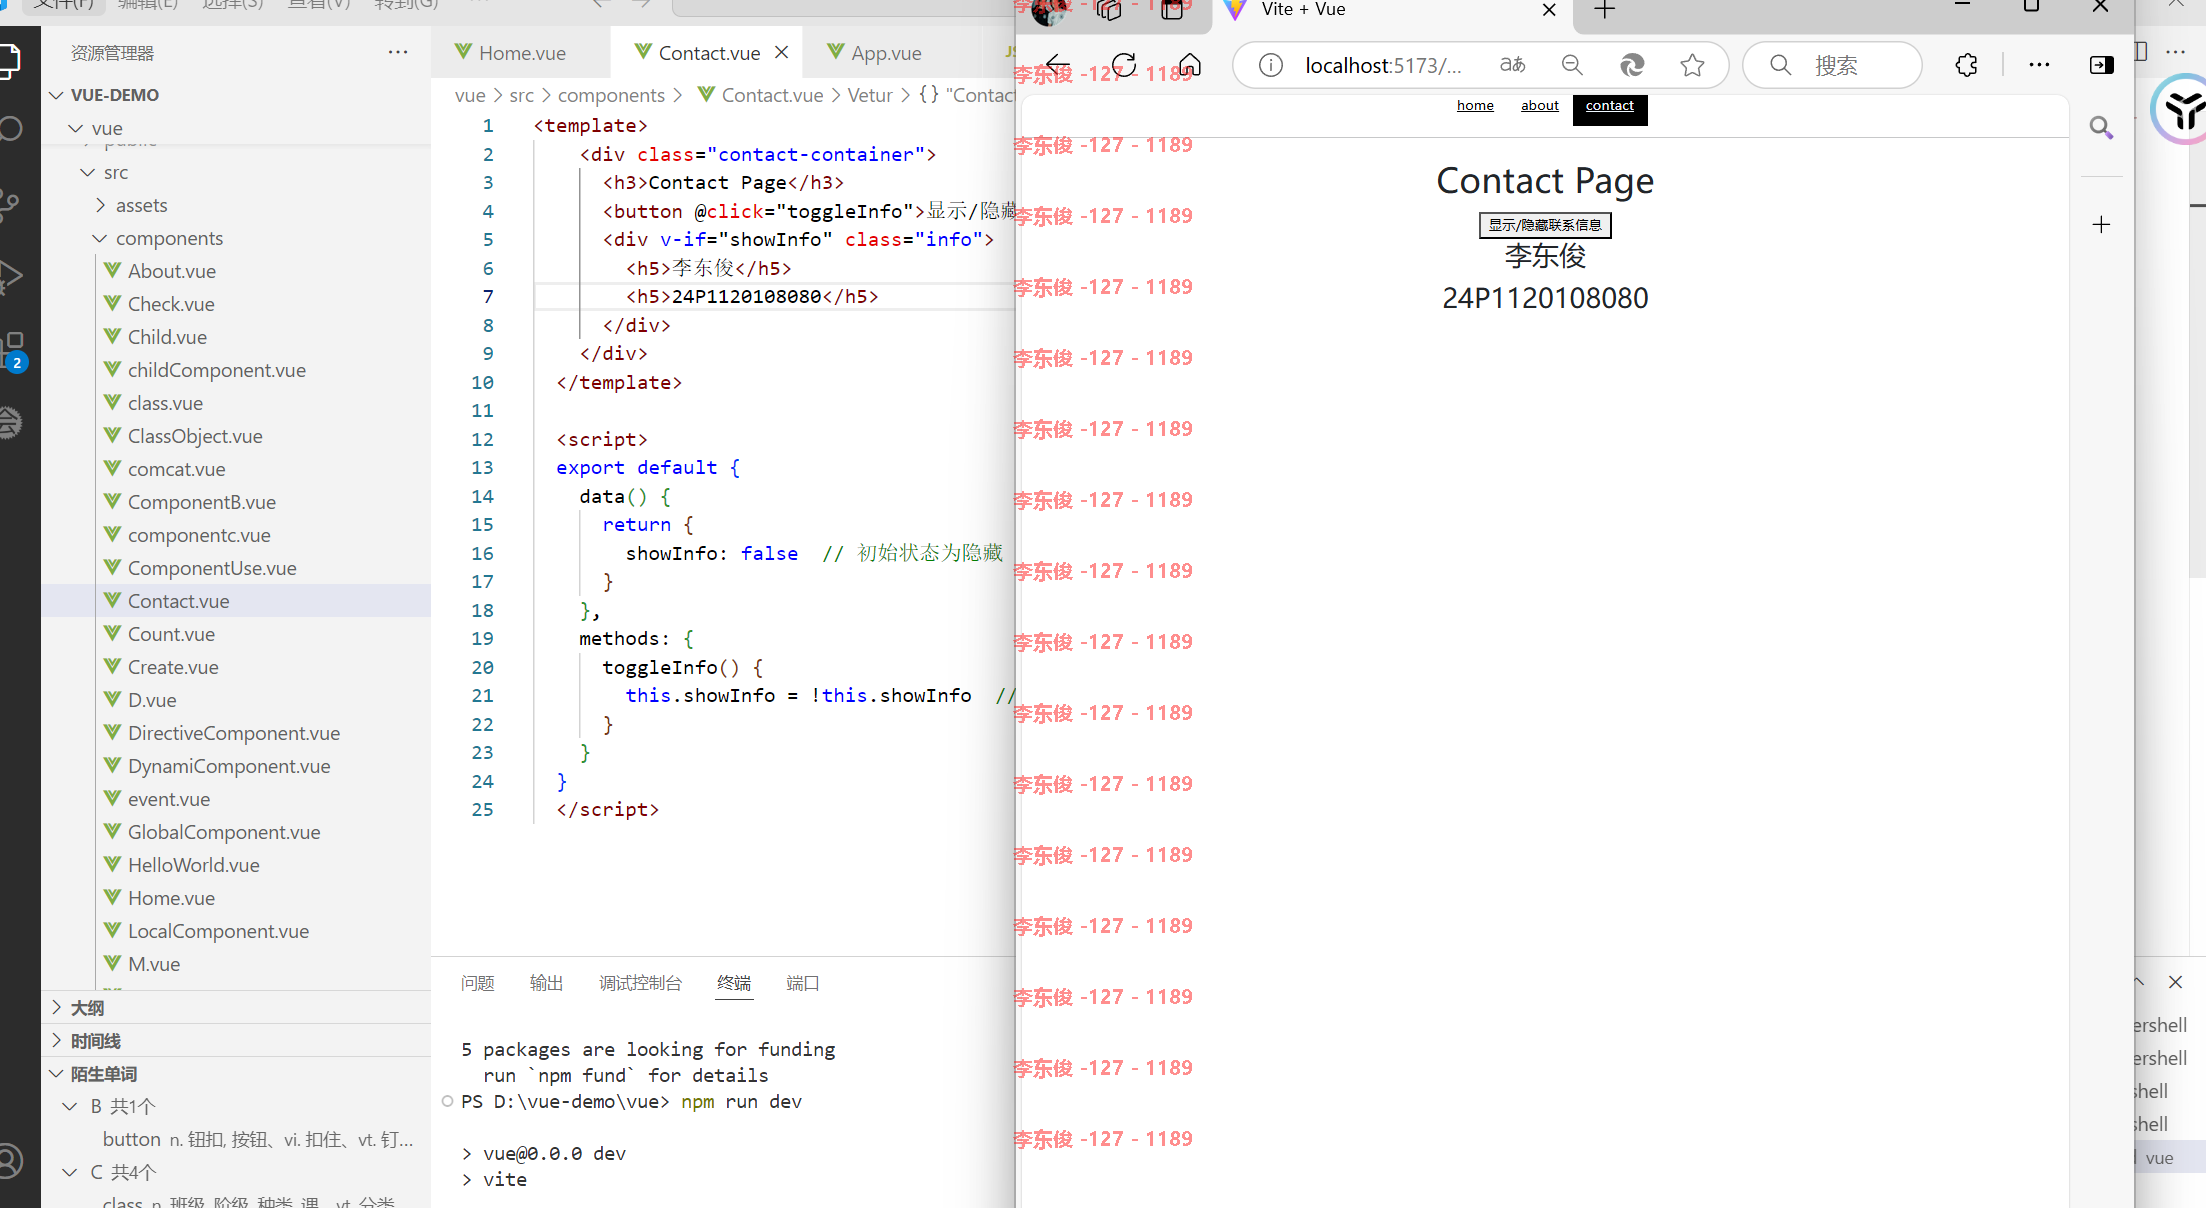This screenshot has width=2206, height=1208.
Task: Click sidebar search magnifier icon
Action: point(2101,127)
